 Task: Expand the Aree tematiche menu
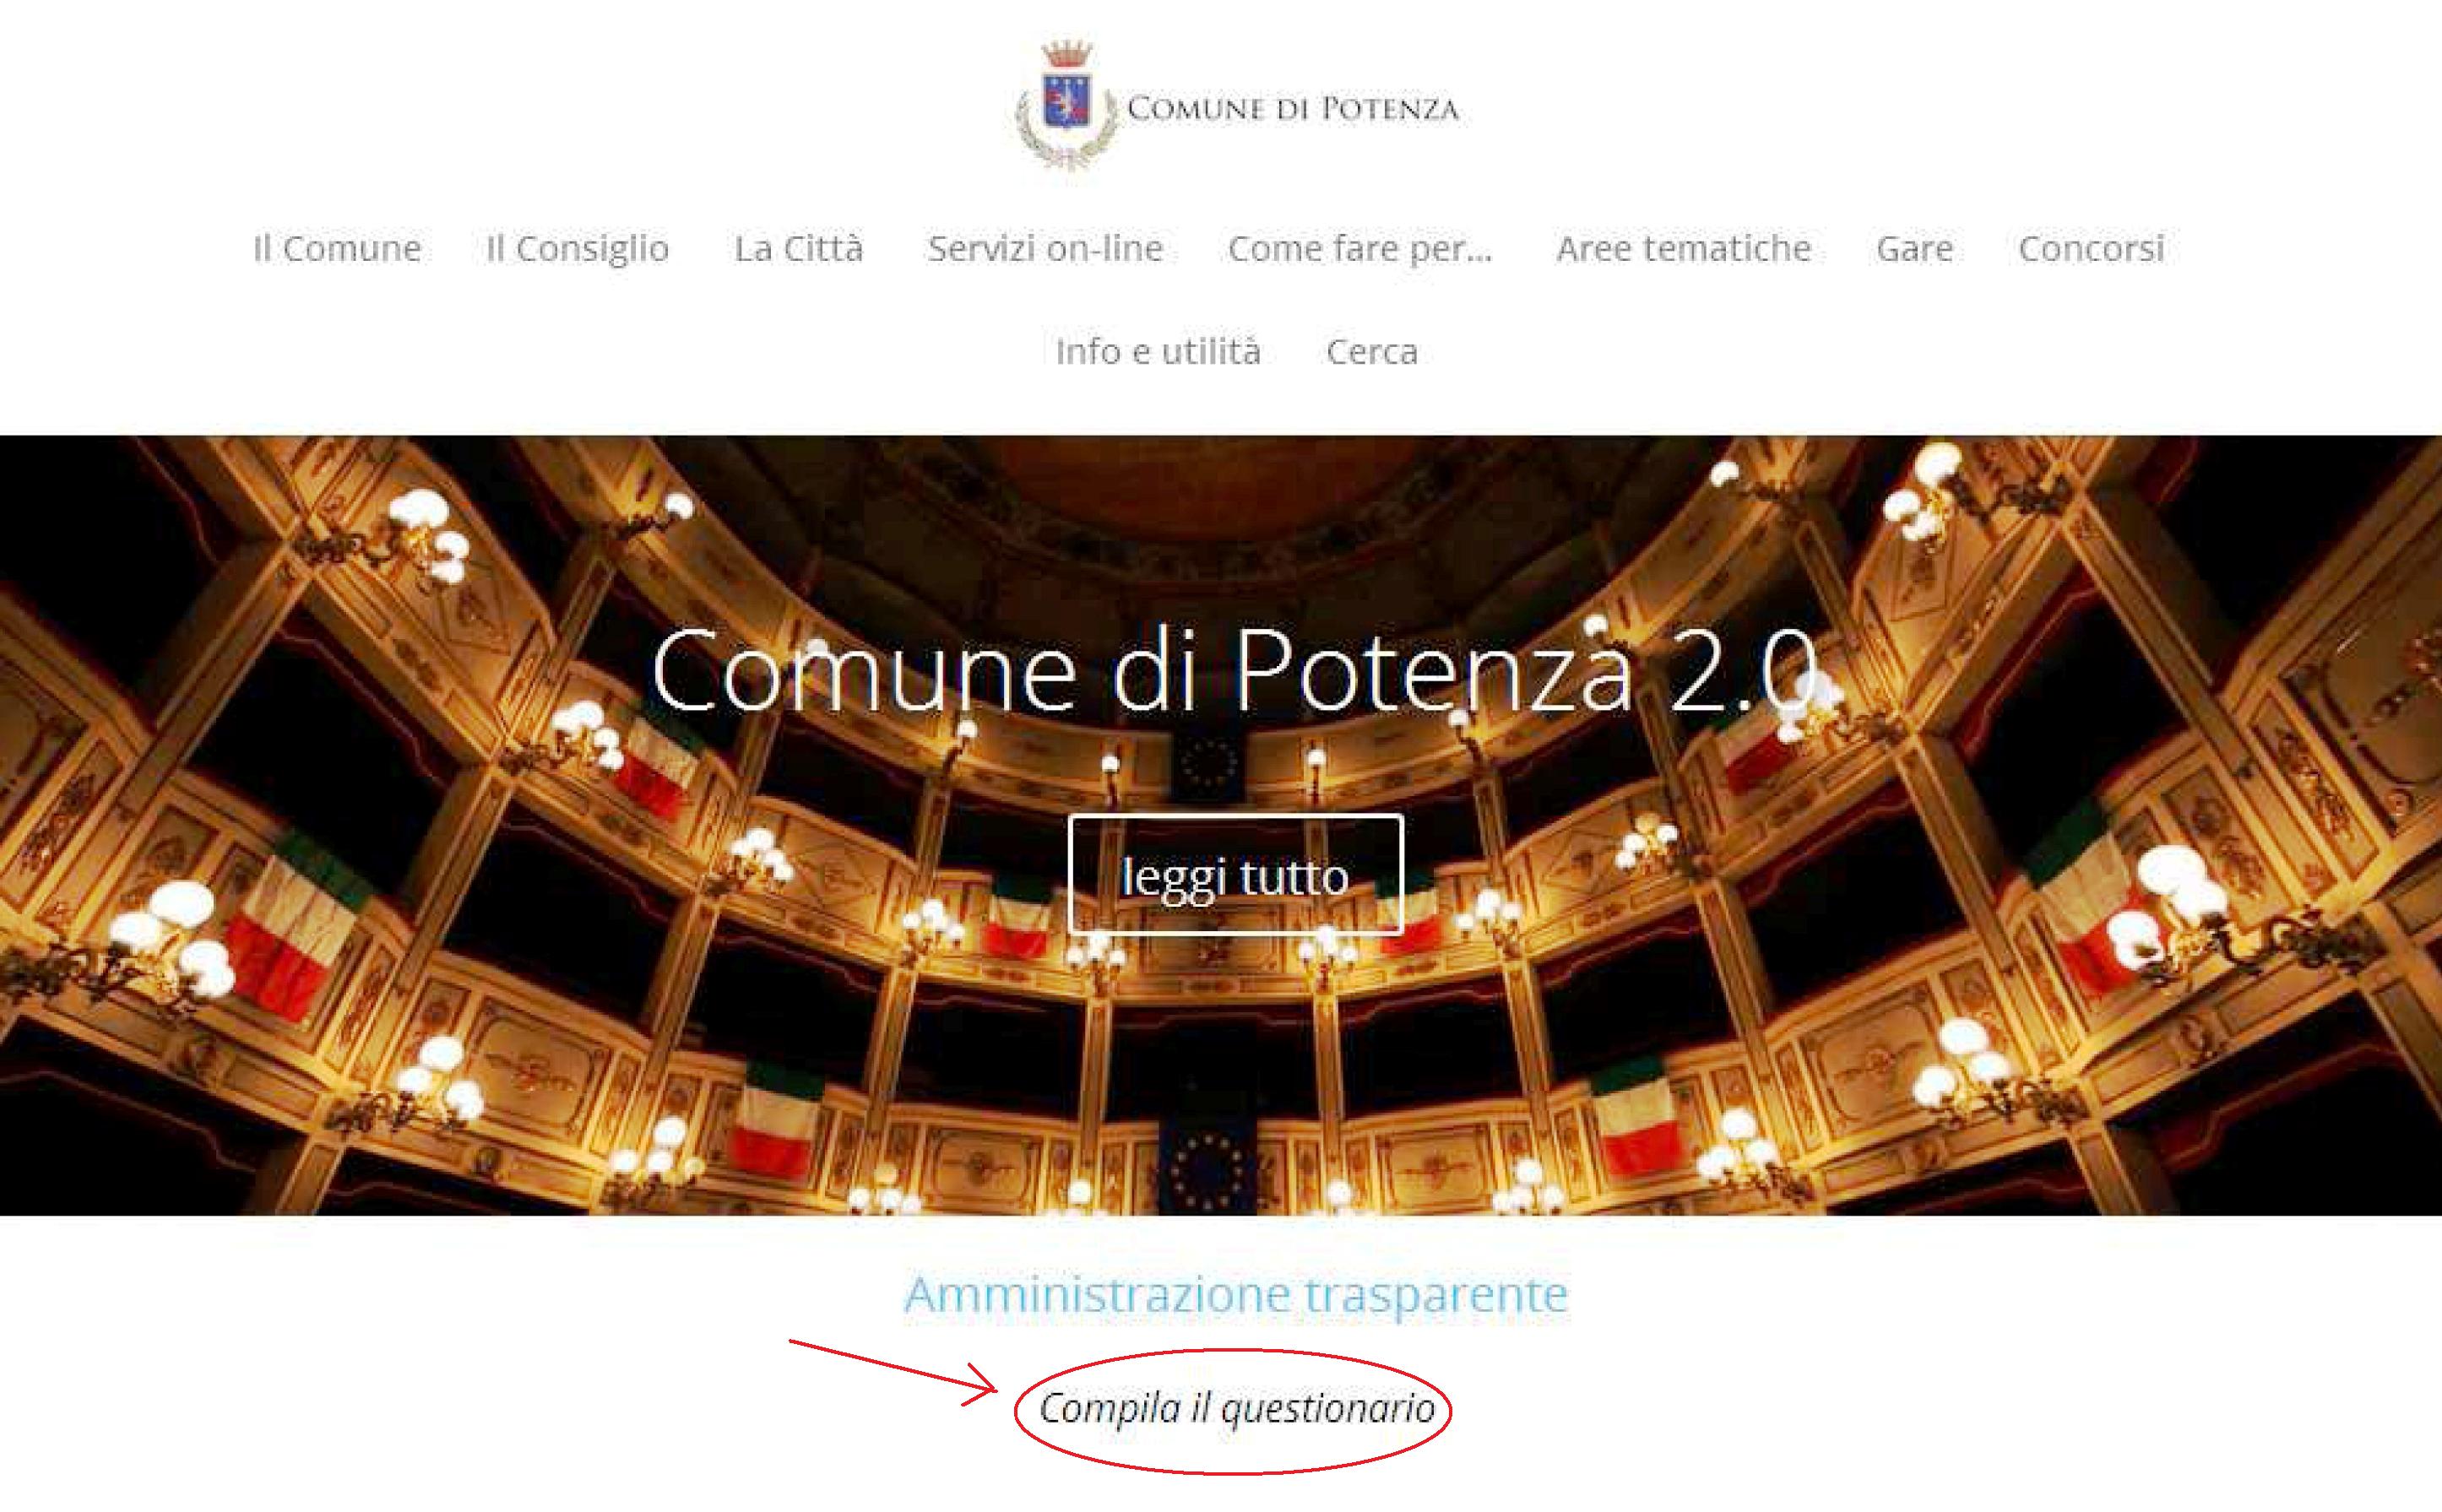(x=1684, y=248)
